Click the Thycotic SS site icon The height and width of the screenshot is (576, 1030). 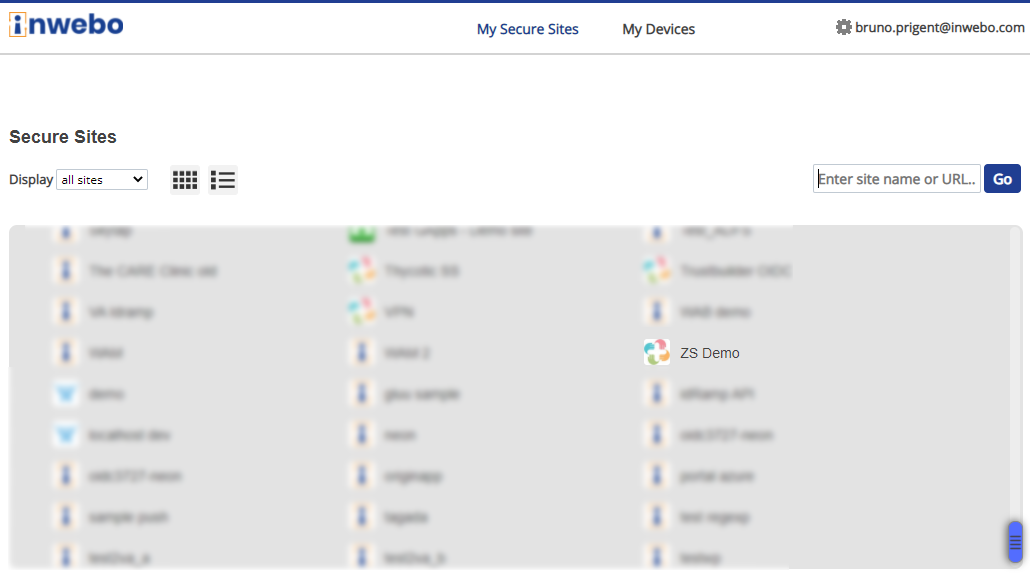point(361,271)
